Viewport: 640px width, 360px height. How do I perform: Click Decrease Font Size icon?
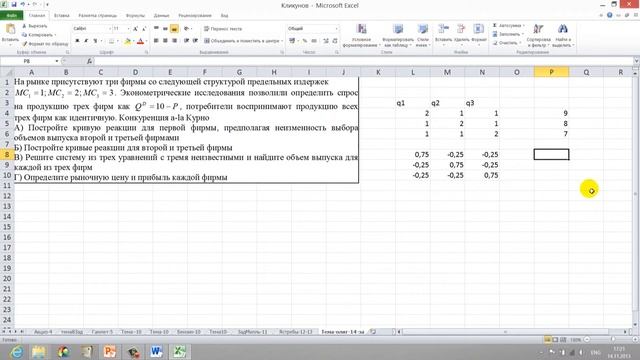tap(144, 29)
